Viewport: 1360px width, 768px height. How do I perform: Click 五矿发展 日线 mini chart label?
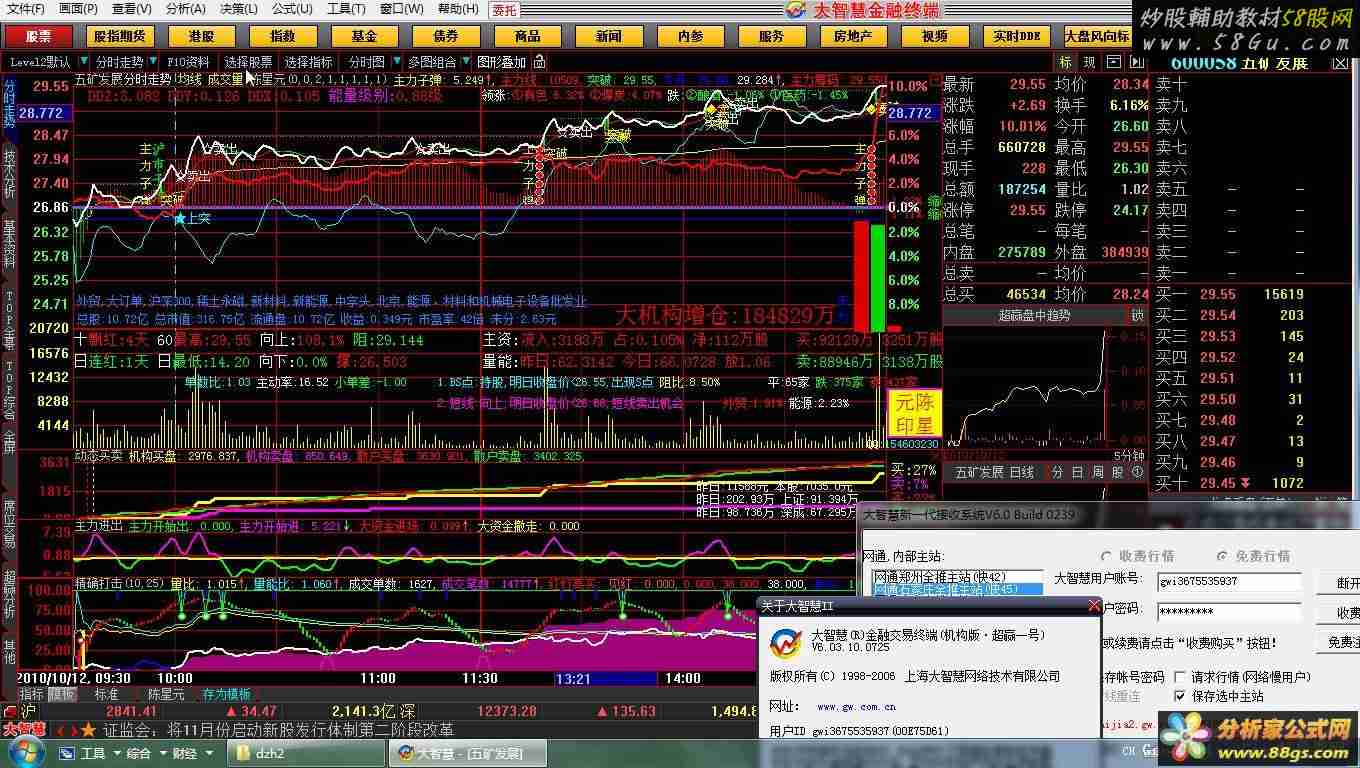click(994, 472)
